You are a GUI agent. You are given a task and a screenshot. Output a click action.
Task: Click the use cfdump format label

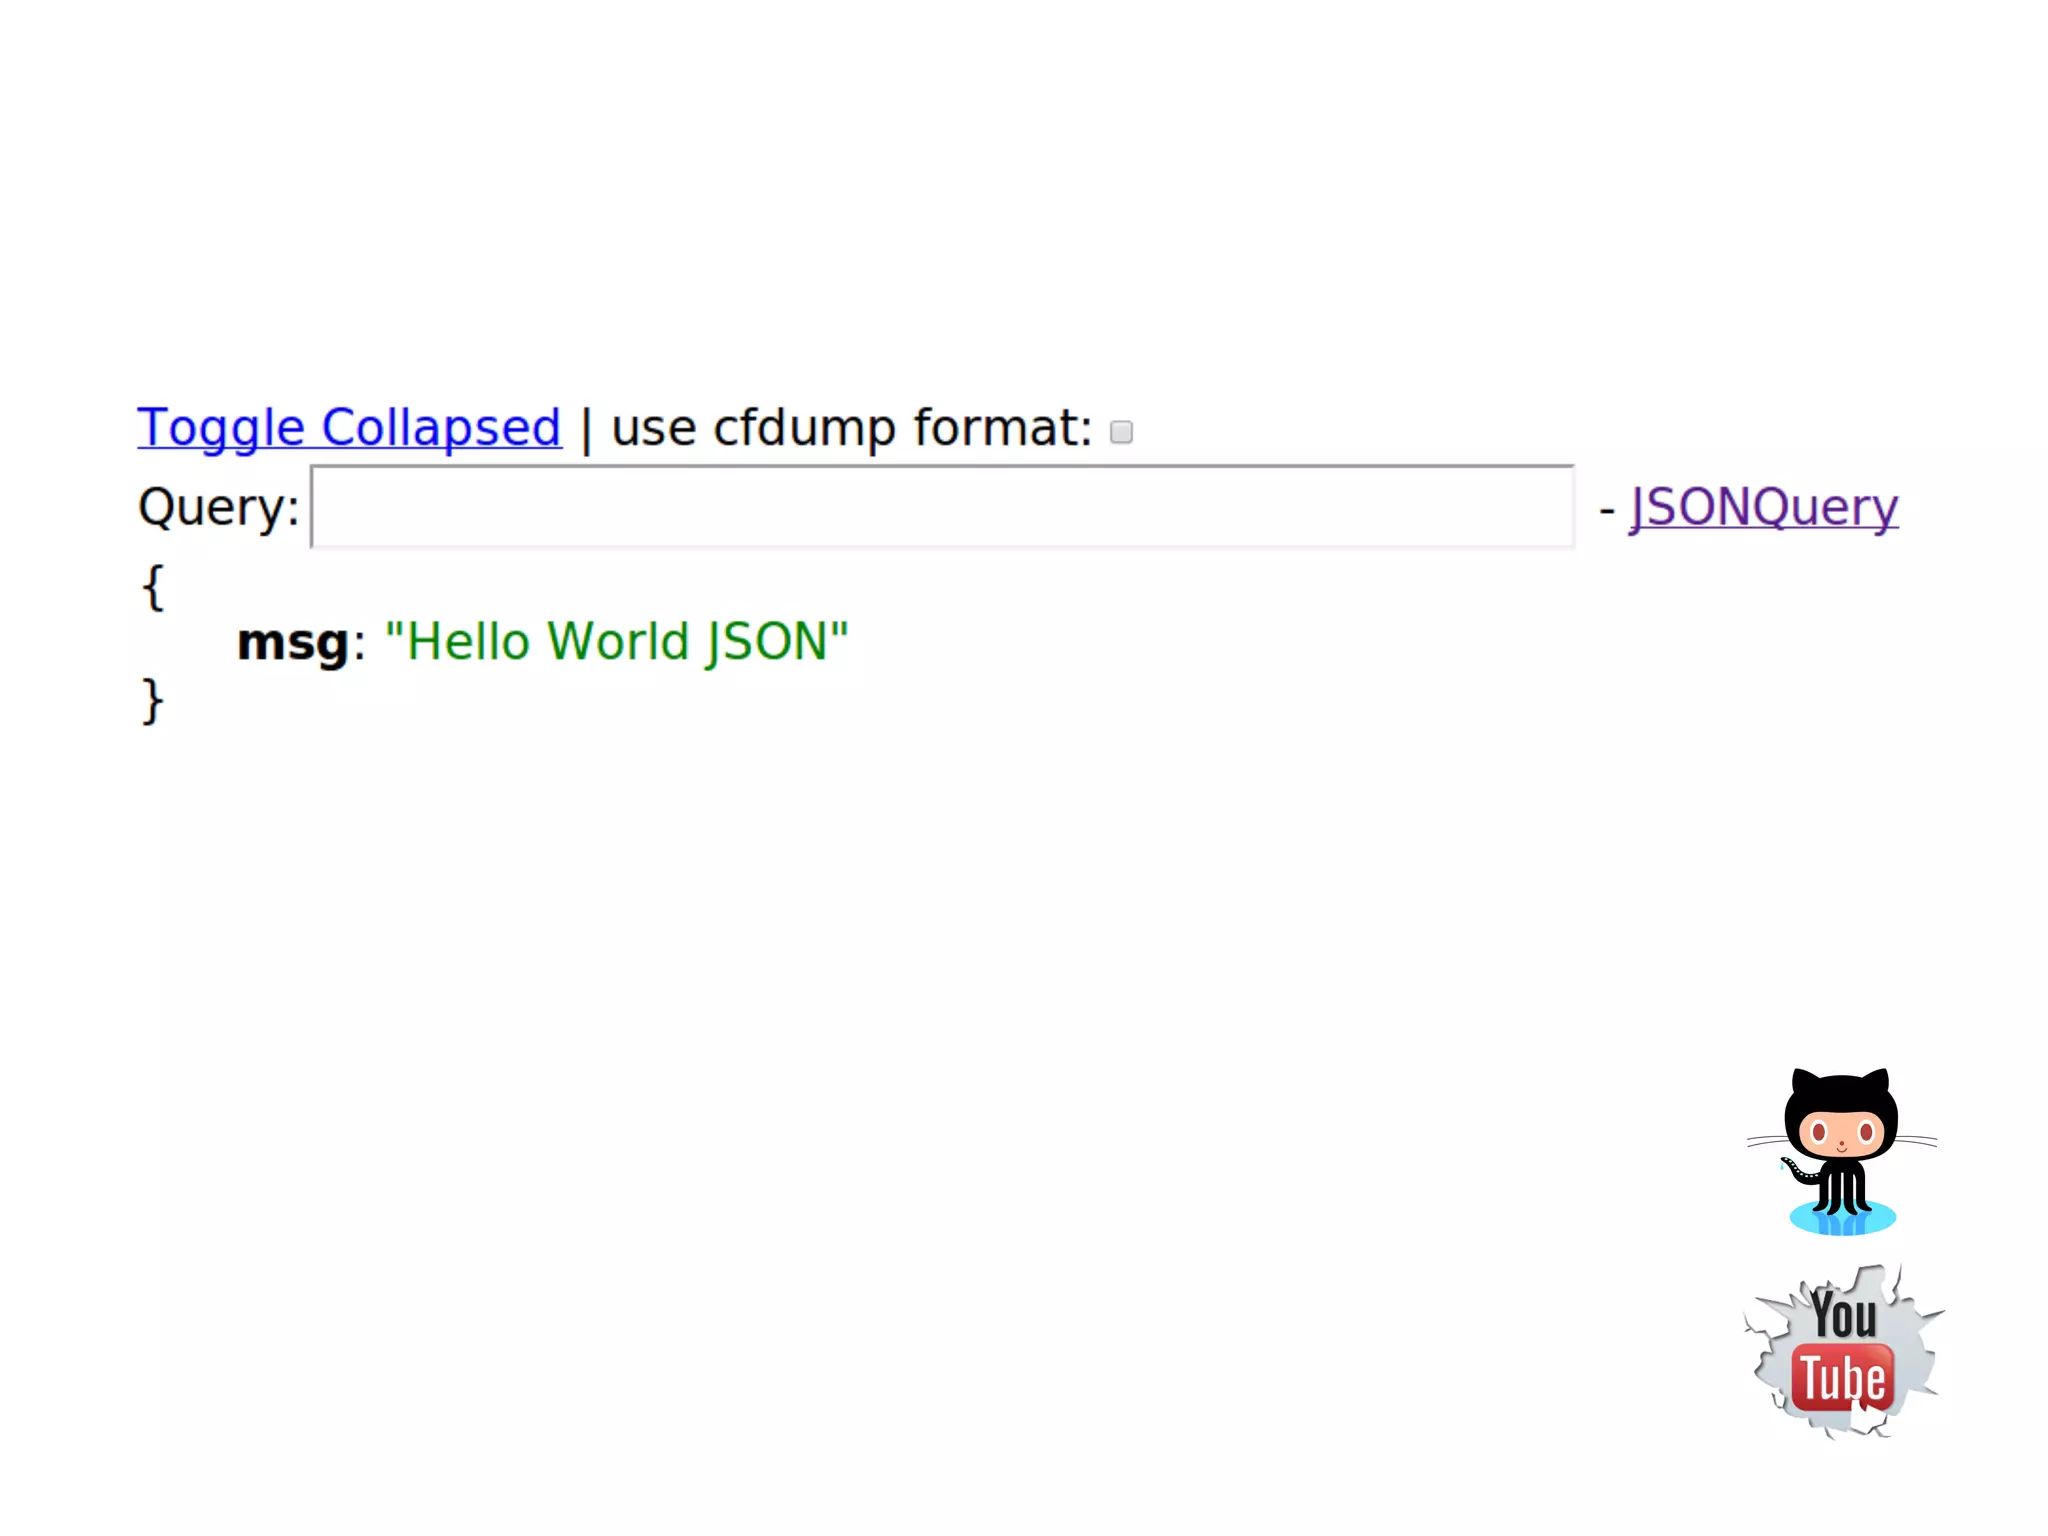[851, 428]
